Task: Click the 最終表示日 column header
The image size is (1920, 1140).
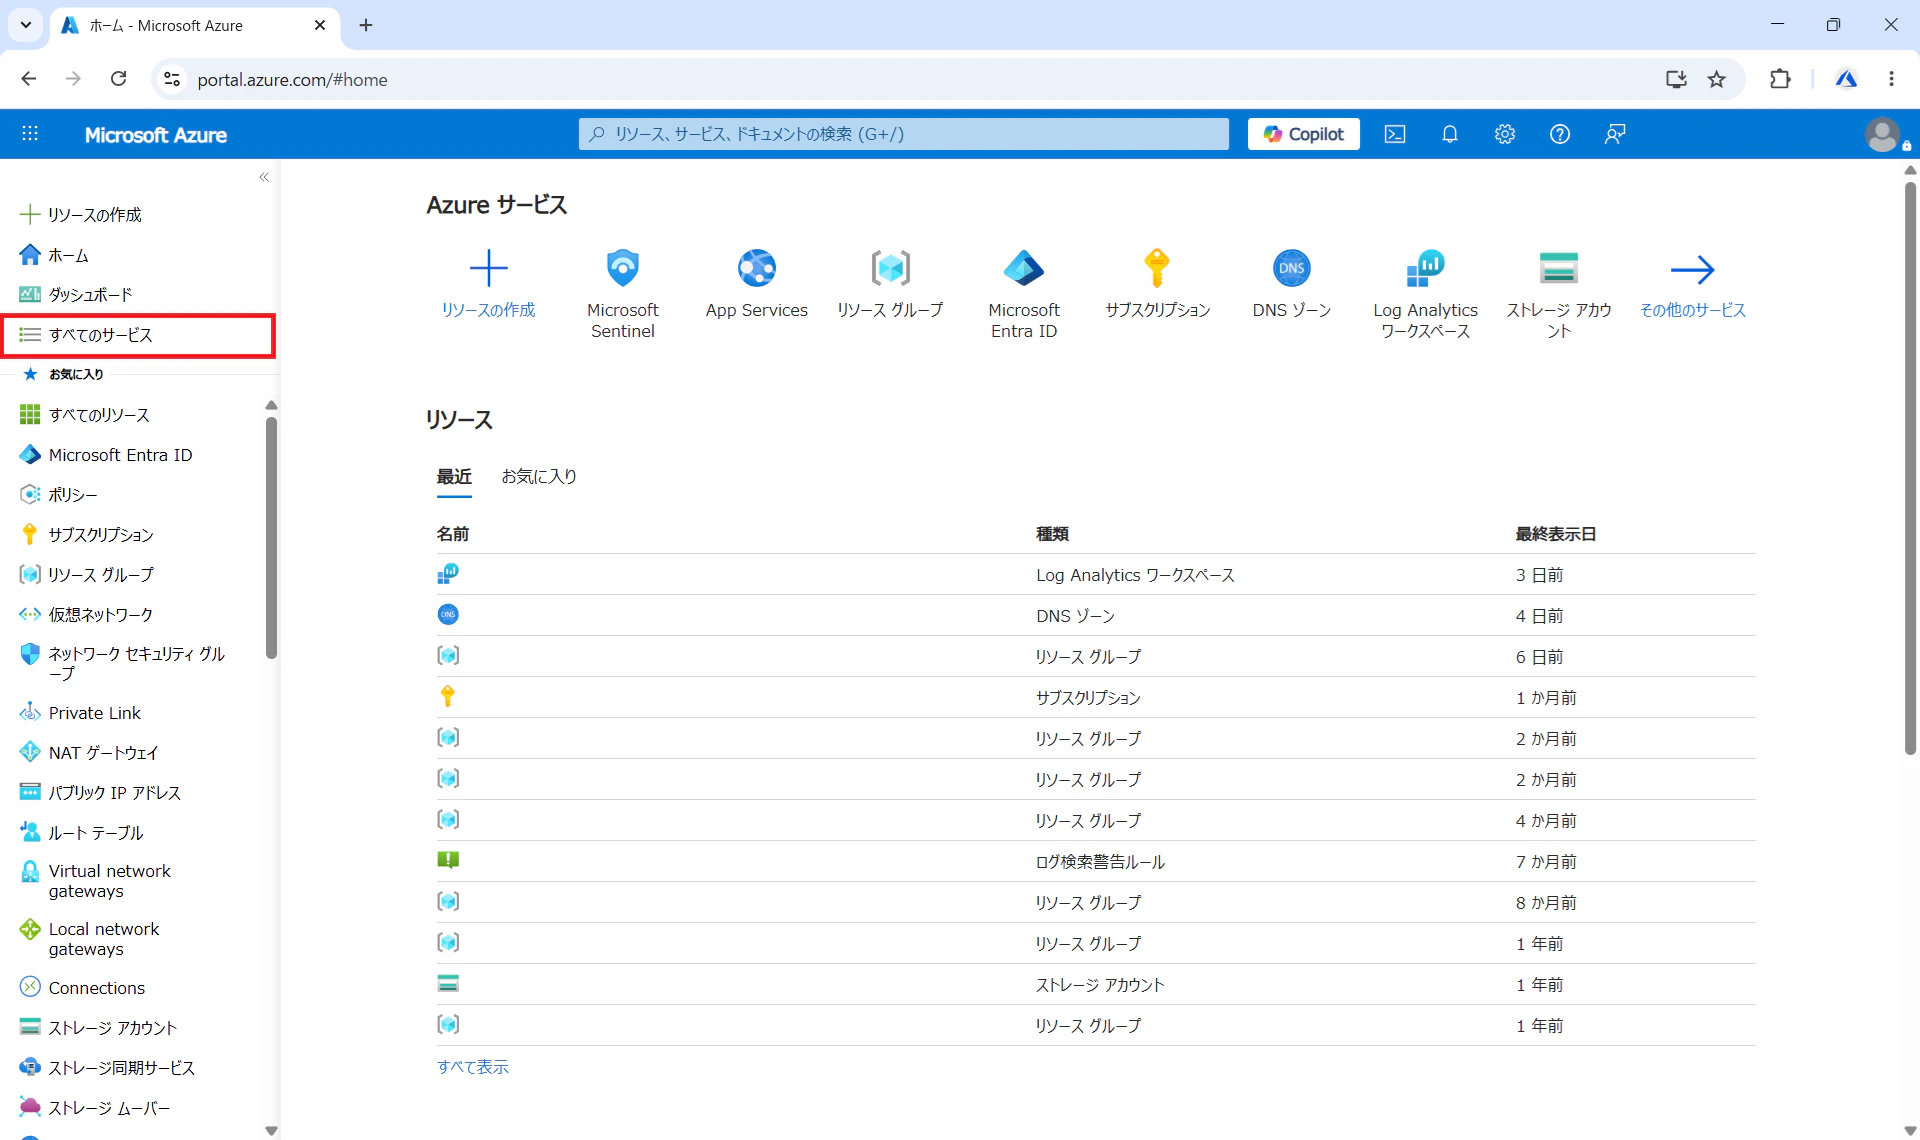Action: click(x=1556, y=534)
